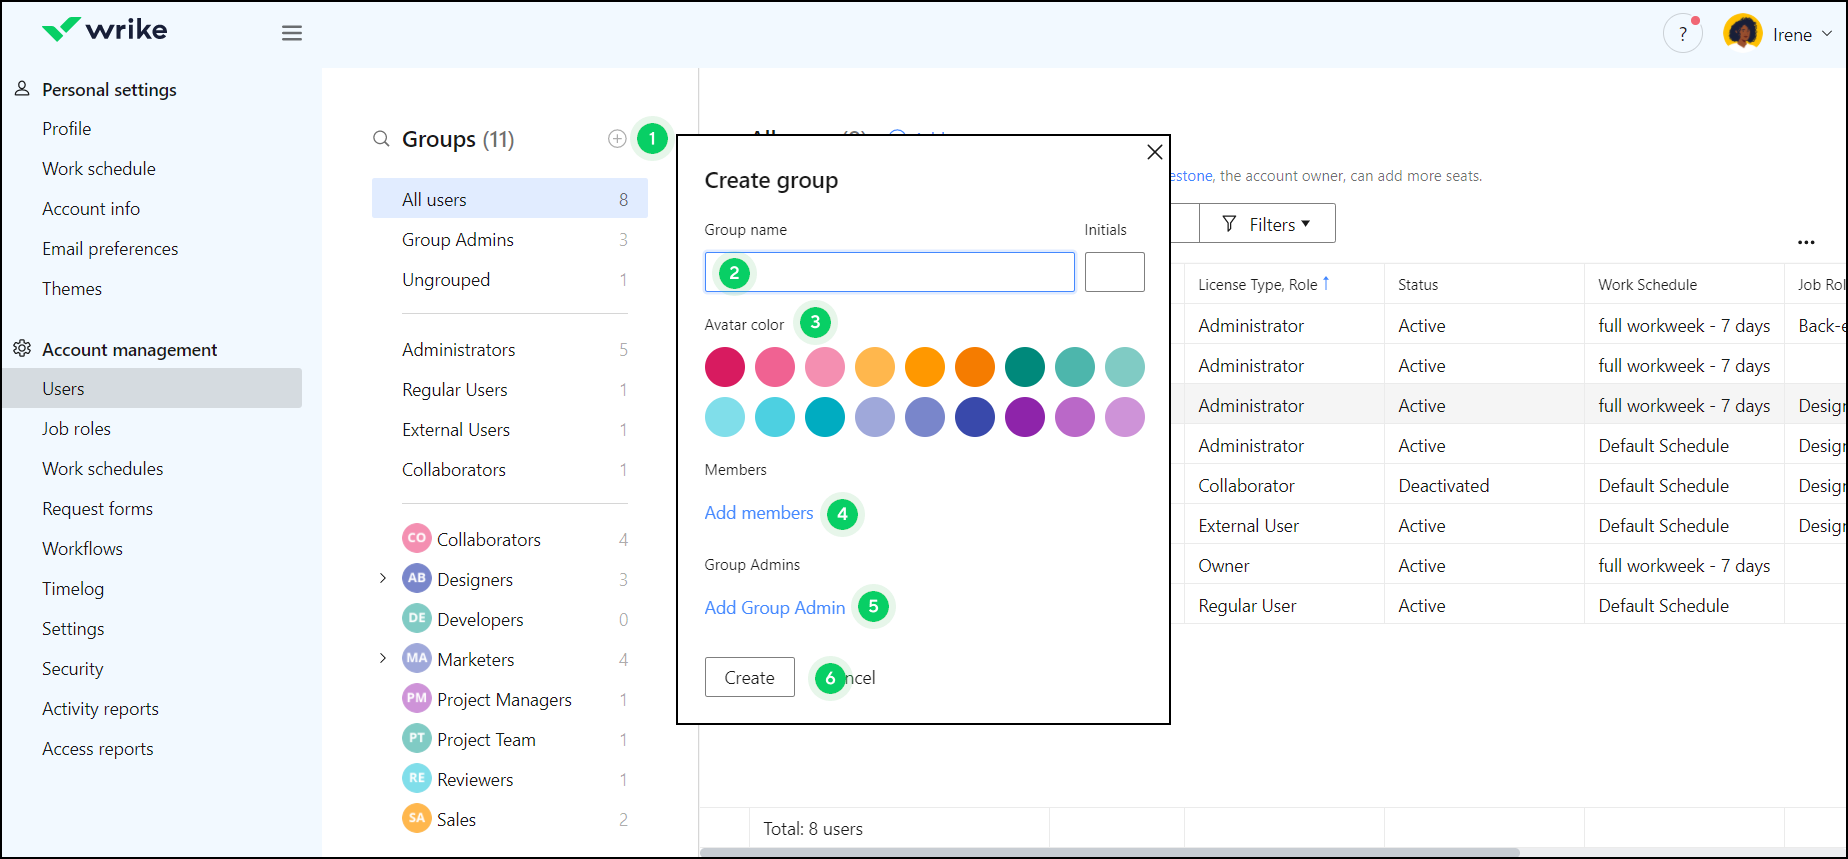Expand the Marketers group tree
1848x859 pixels.
(x=383, y=659)
